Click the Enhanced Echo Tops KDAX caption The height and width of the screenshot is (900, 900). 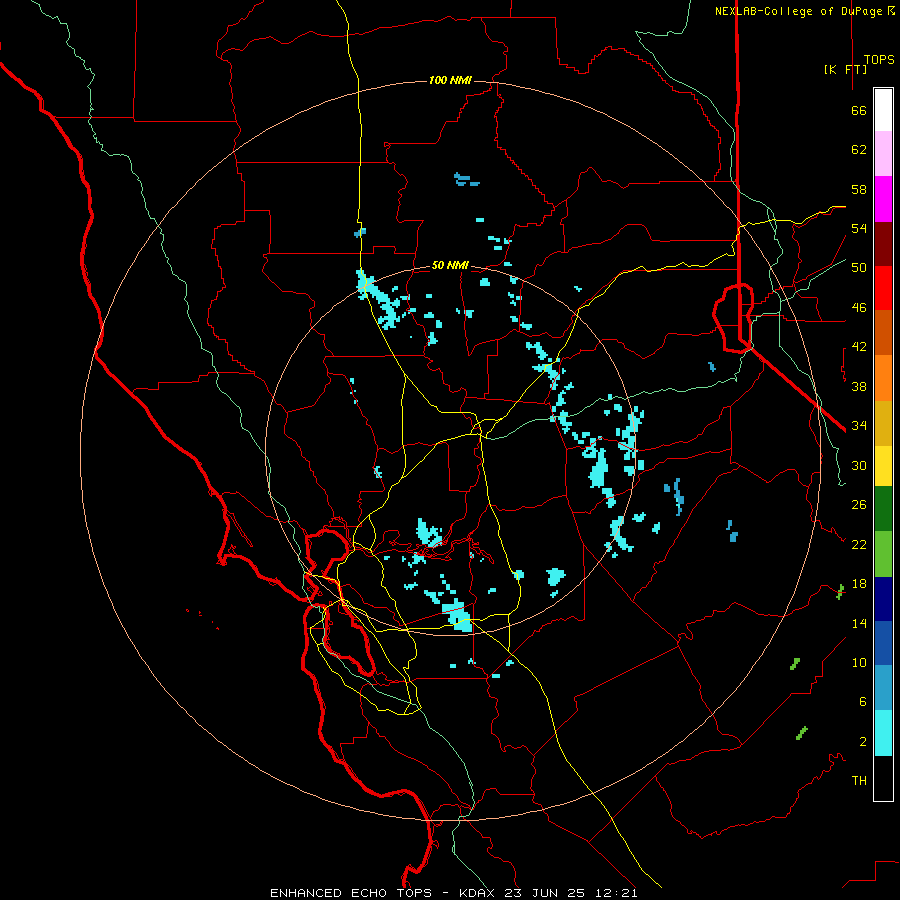click(x=453, y=893)
